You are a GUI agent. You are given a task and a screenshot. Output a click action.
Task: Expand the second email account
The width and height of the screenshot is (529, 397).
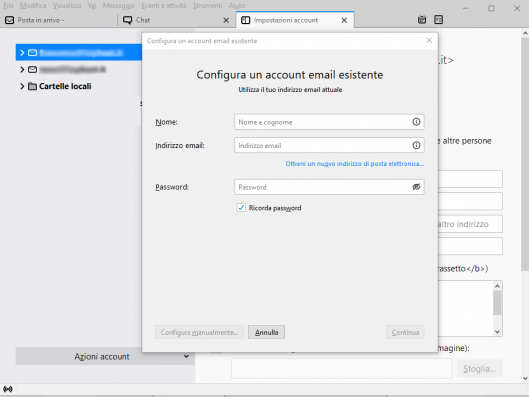pos(22,69)
